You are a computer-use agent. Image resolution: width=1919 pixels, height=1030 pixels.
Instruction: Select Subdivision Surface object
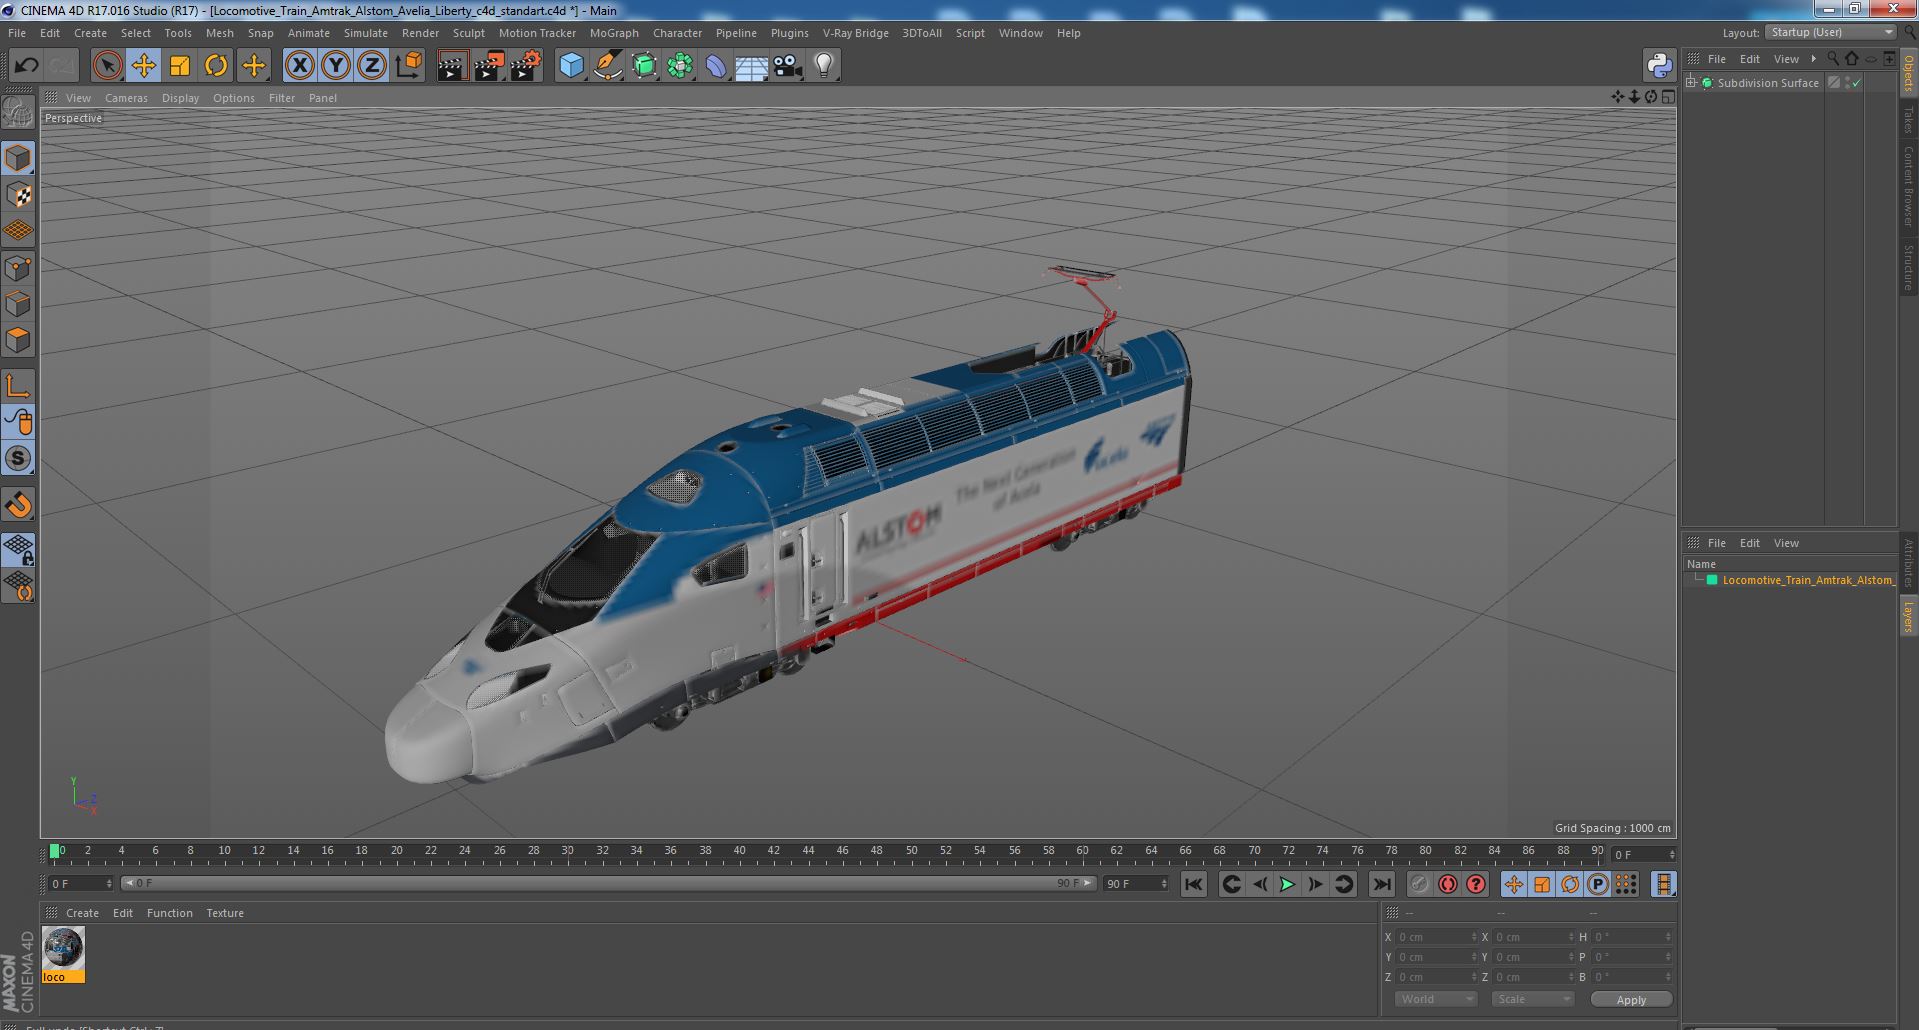tap(1767, 83)
